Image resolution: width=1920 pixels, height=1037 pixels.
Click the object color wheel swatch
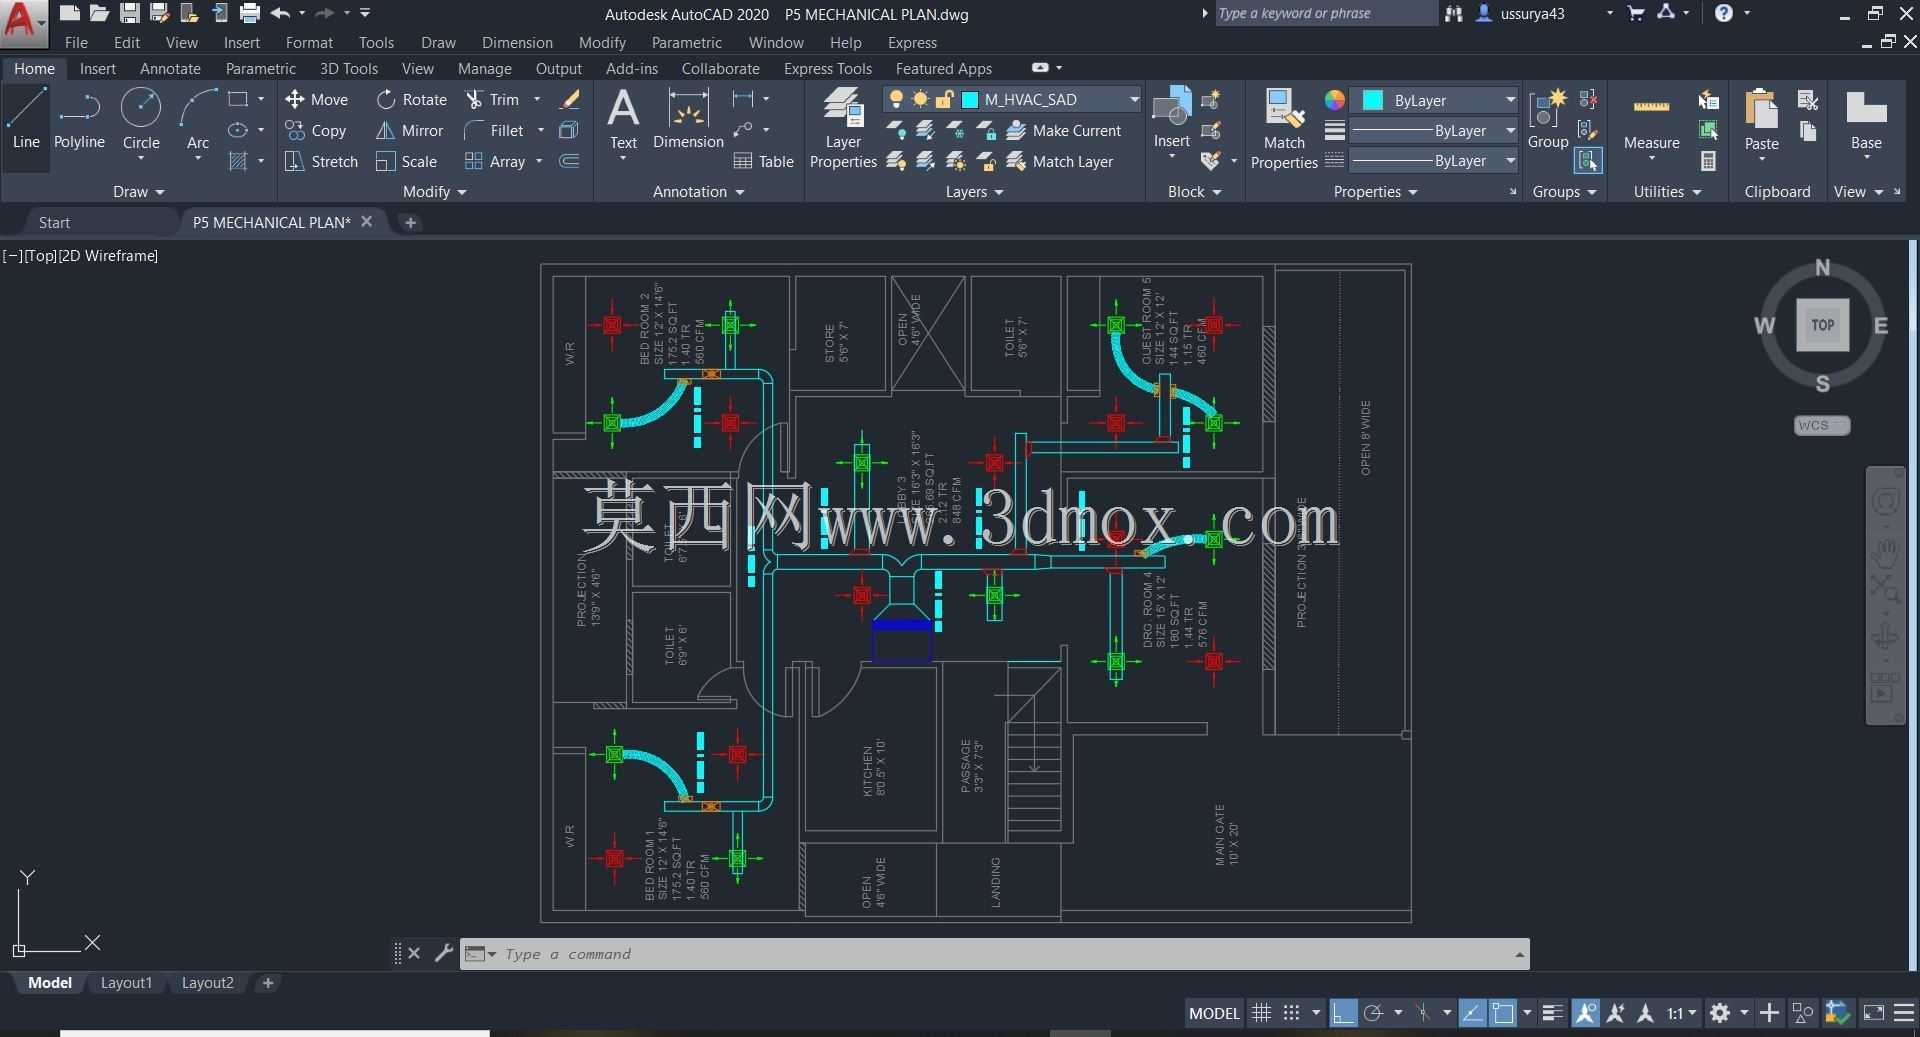(x=1335, y=100)
